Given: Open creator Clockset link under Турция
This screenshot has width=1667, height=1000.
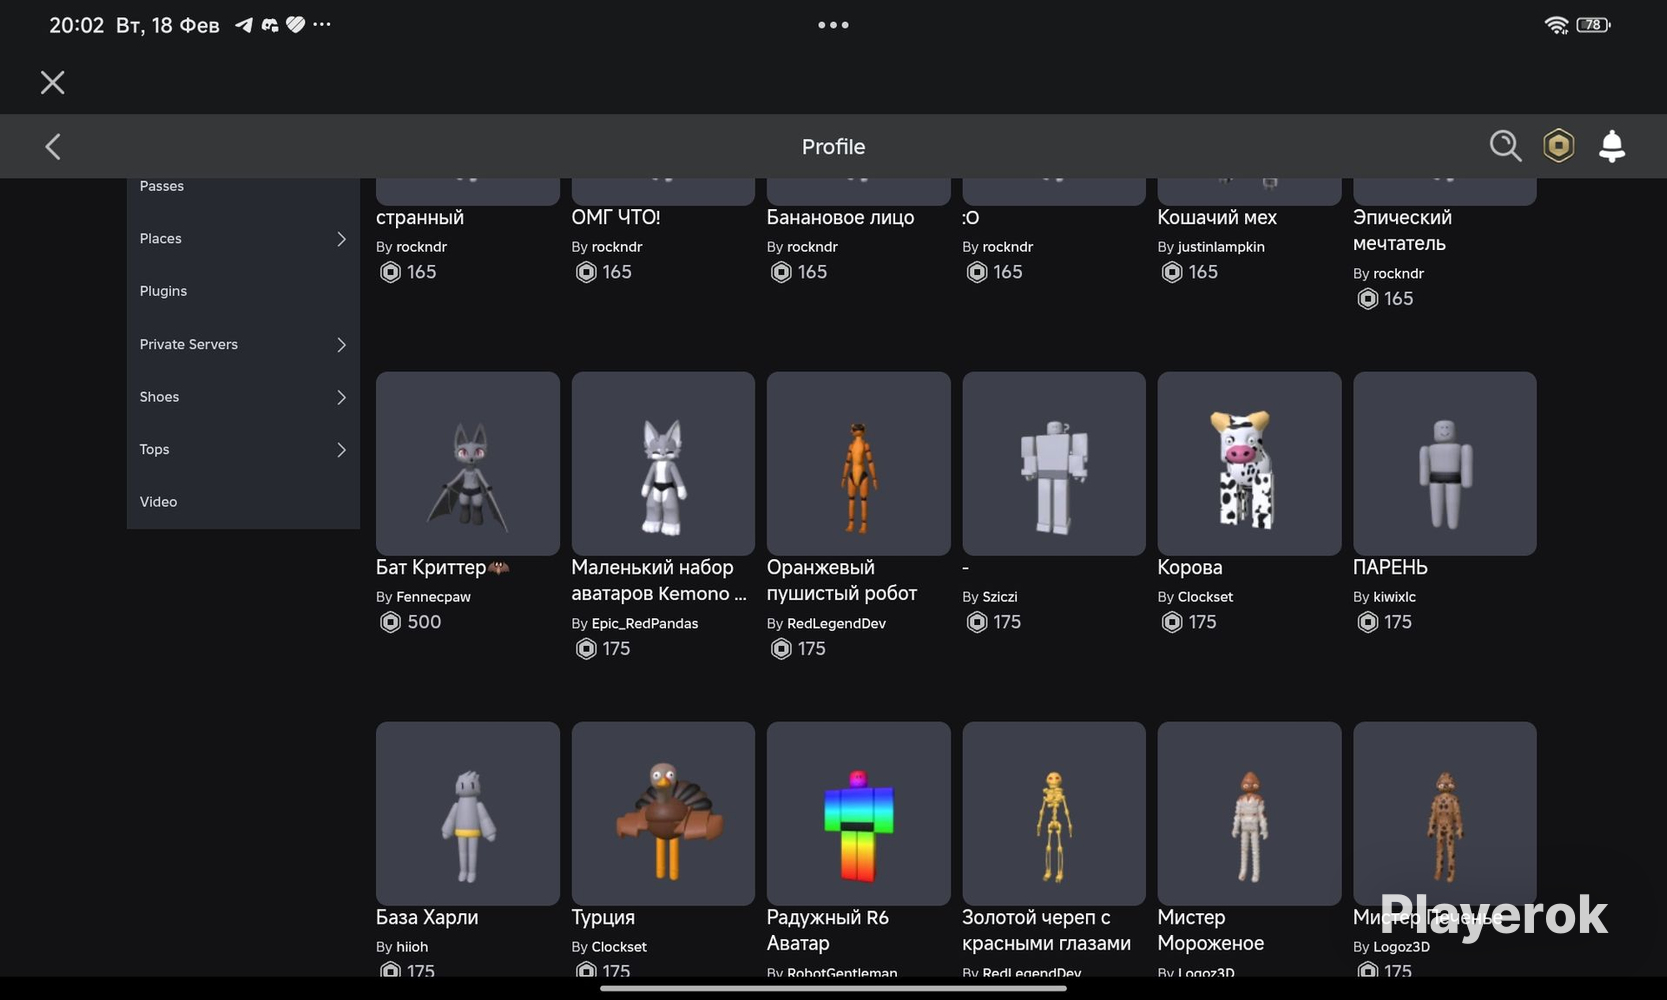Looking at the screenshot, I should 619,947.
